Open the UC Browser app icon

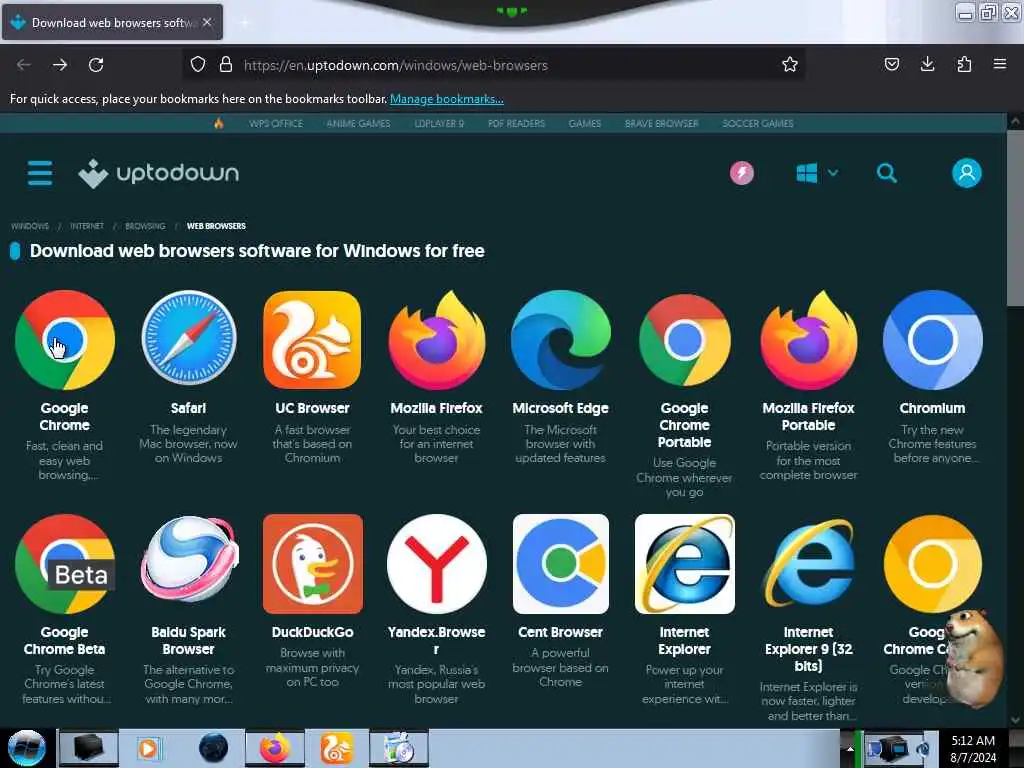[x=312, y=340]
